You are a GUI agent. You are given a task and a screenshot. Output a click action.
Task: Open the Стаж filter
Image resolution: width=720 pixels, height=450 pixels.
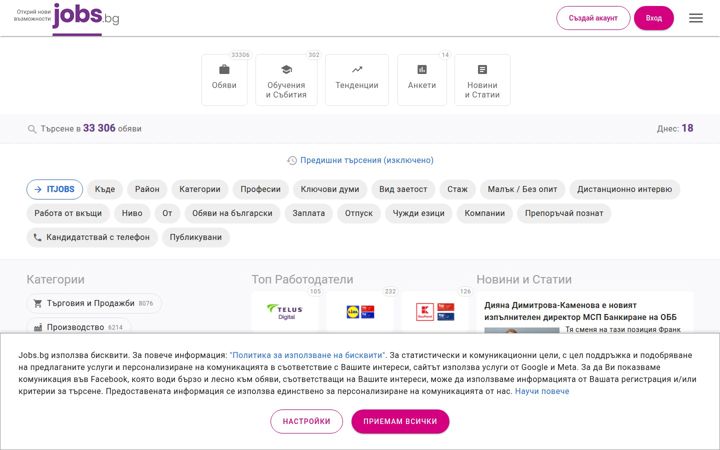coord(457,189)
